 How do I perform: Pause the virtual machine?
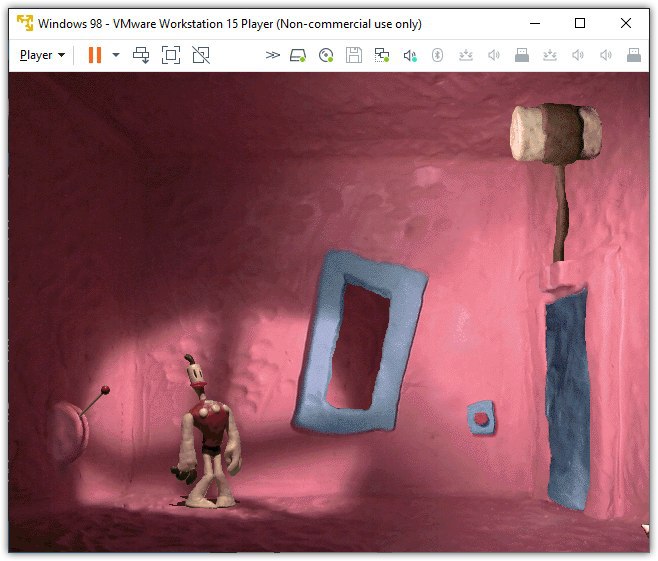click(x=95, y=55)
